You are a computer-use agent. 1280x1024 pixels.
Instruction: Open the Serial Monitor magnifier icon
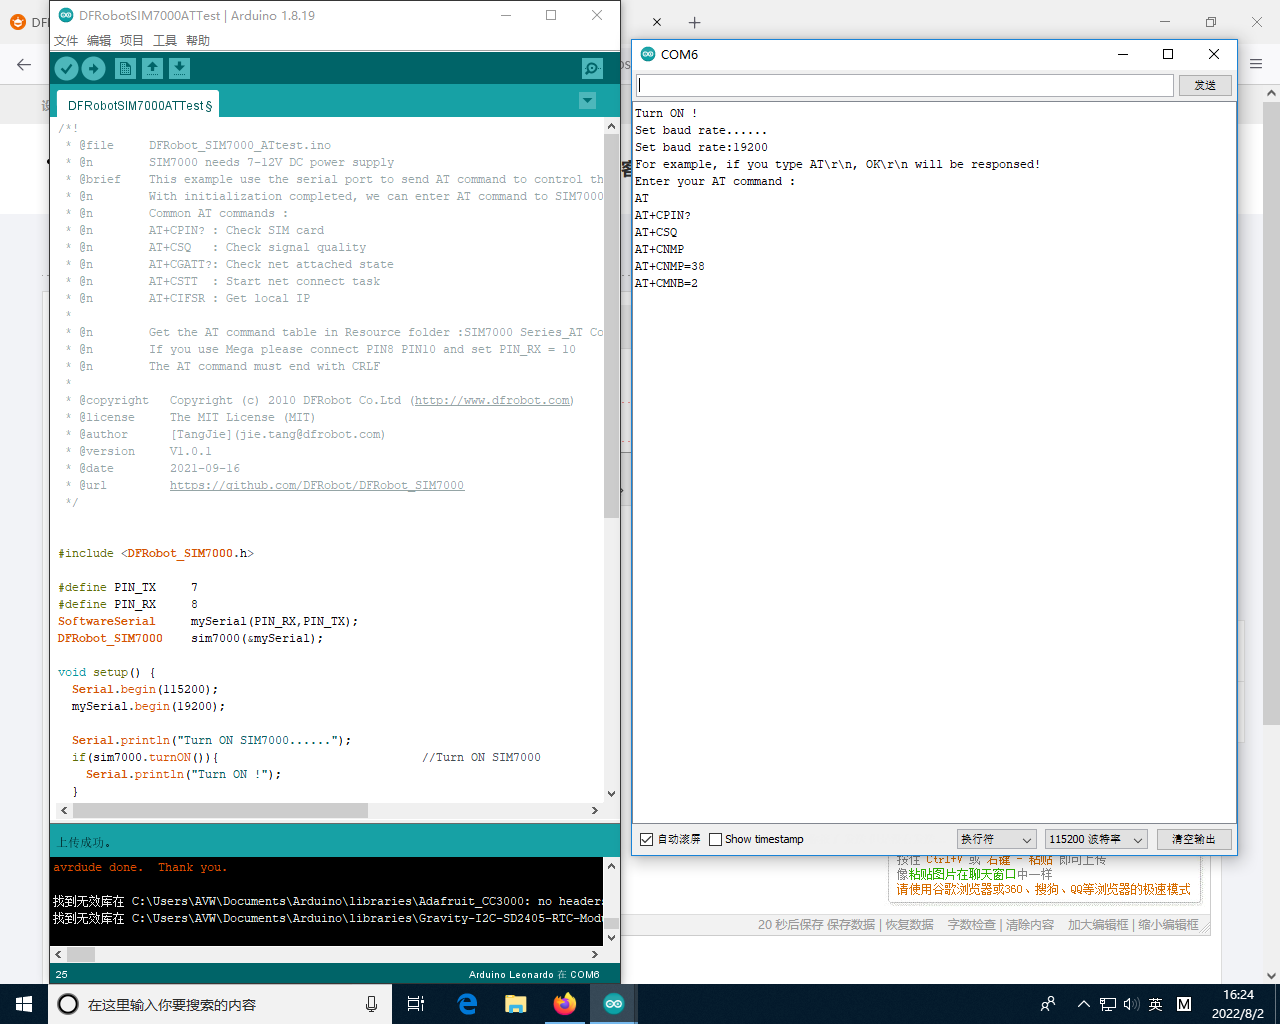pyautogui.click(x=592, y=68)
